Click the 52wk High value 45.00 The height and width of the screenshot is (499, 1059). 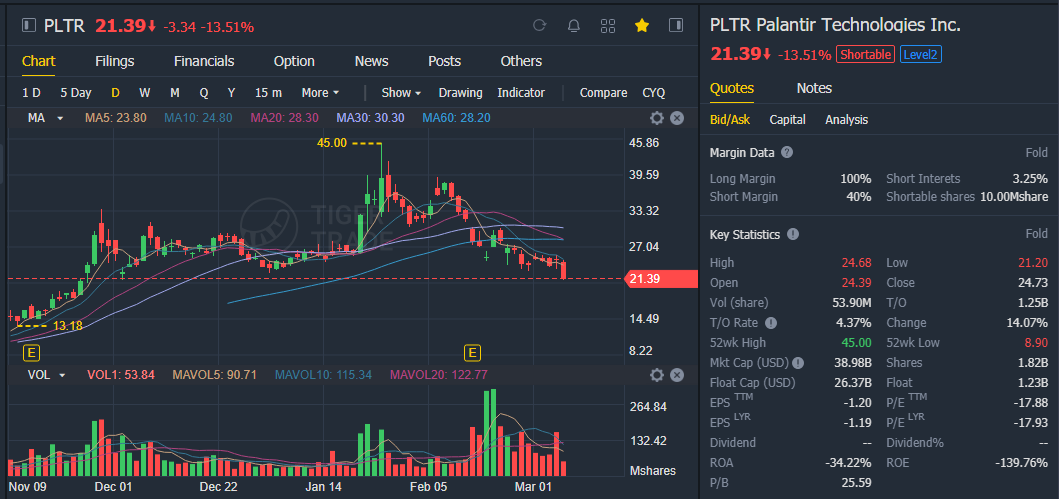pyautogui.click(x=854, y=343)
